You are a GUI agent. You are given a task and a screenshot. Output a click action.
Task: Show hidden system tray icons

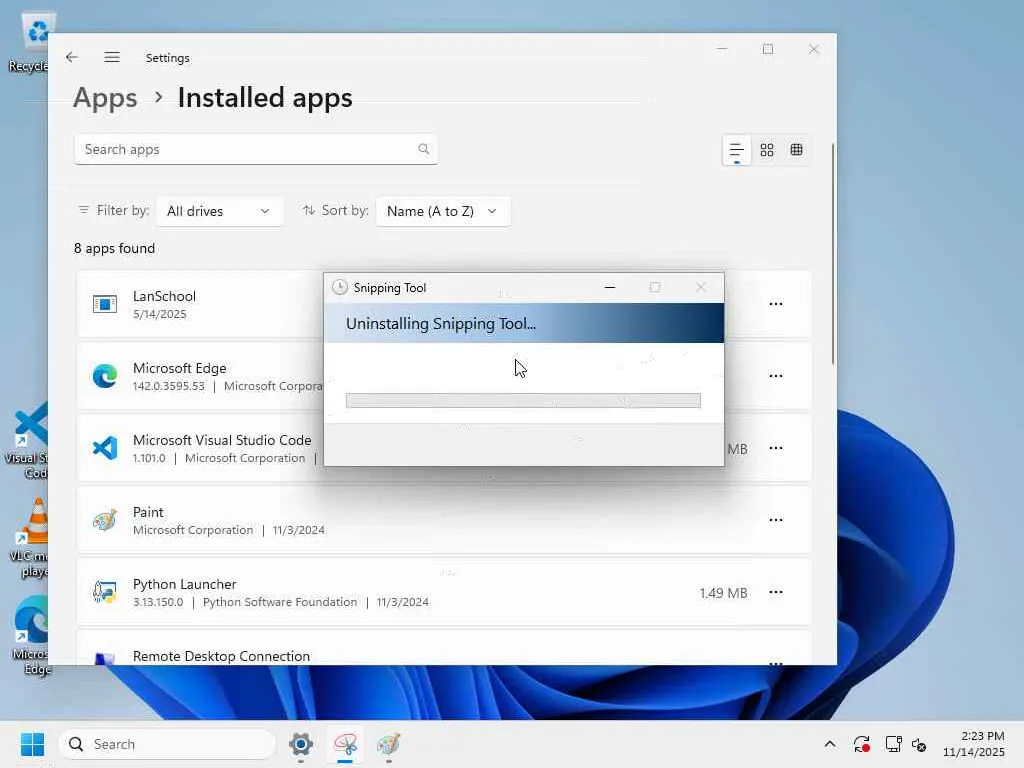click(829, 744)
